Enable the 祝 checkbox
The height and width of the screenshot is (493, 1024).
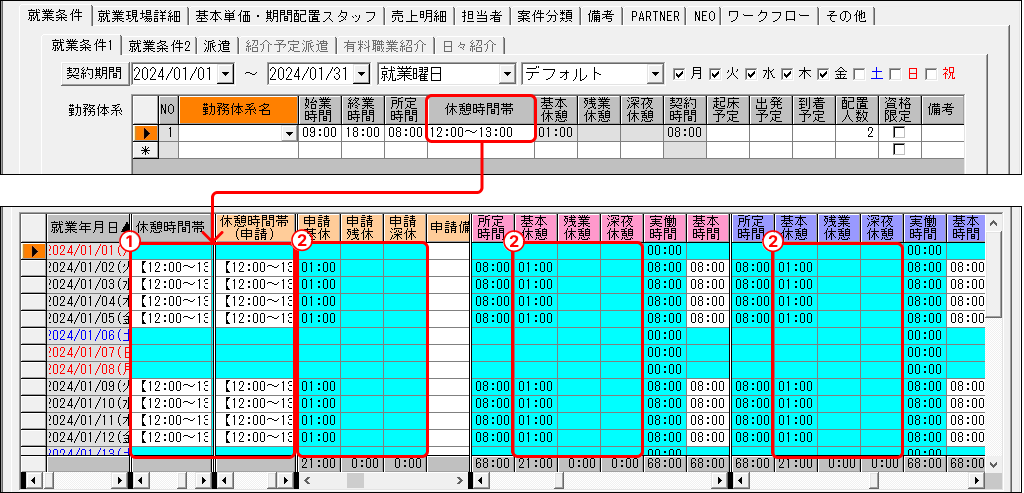click(931, 73)
